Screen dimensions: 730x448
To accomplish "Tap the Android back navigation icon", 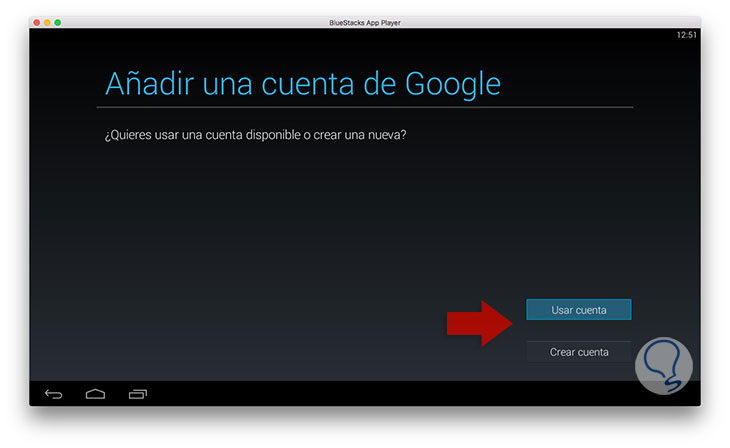I will tap(54, 394).
